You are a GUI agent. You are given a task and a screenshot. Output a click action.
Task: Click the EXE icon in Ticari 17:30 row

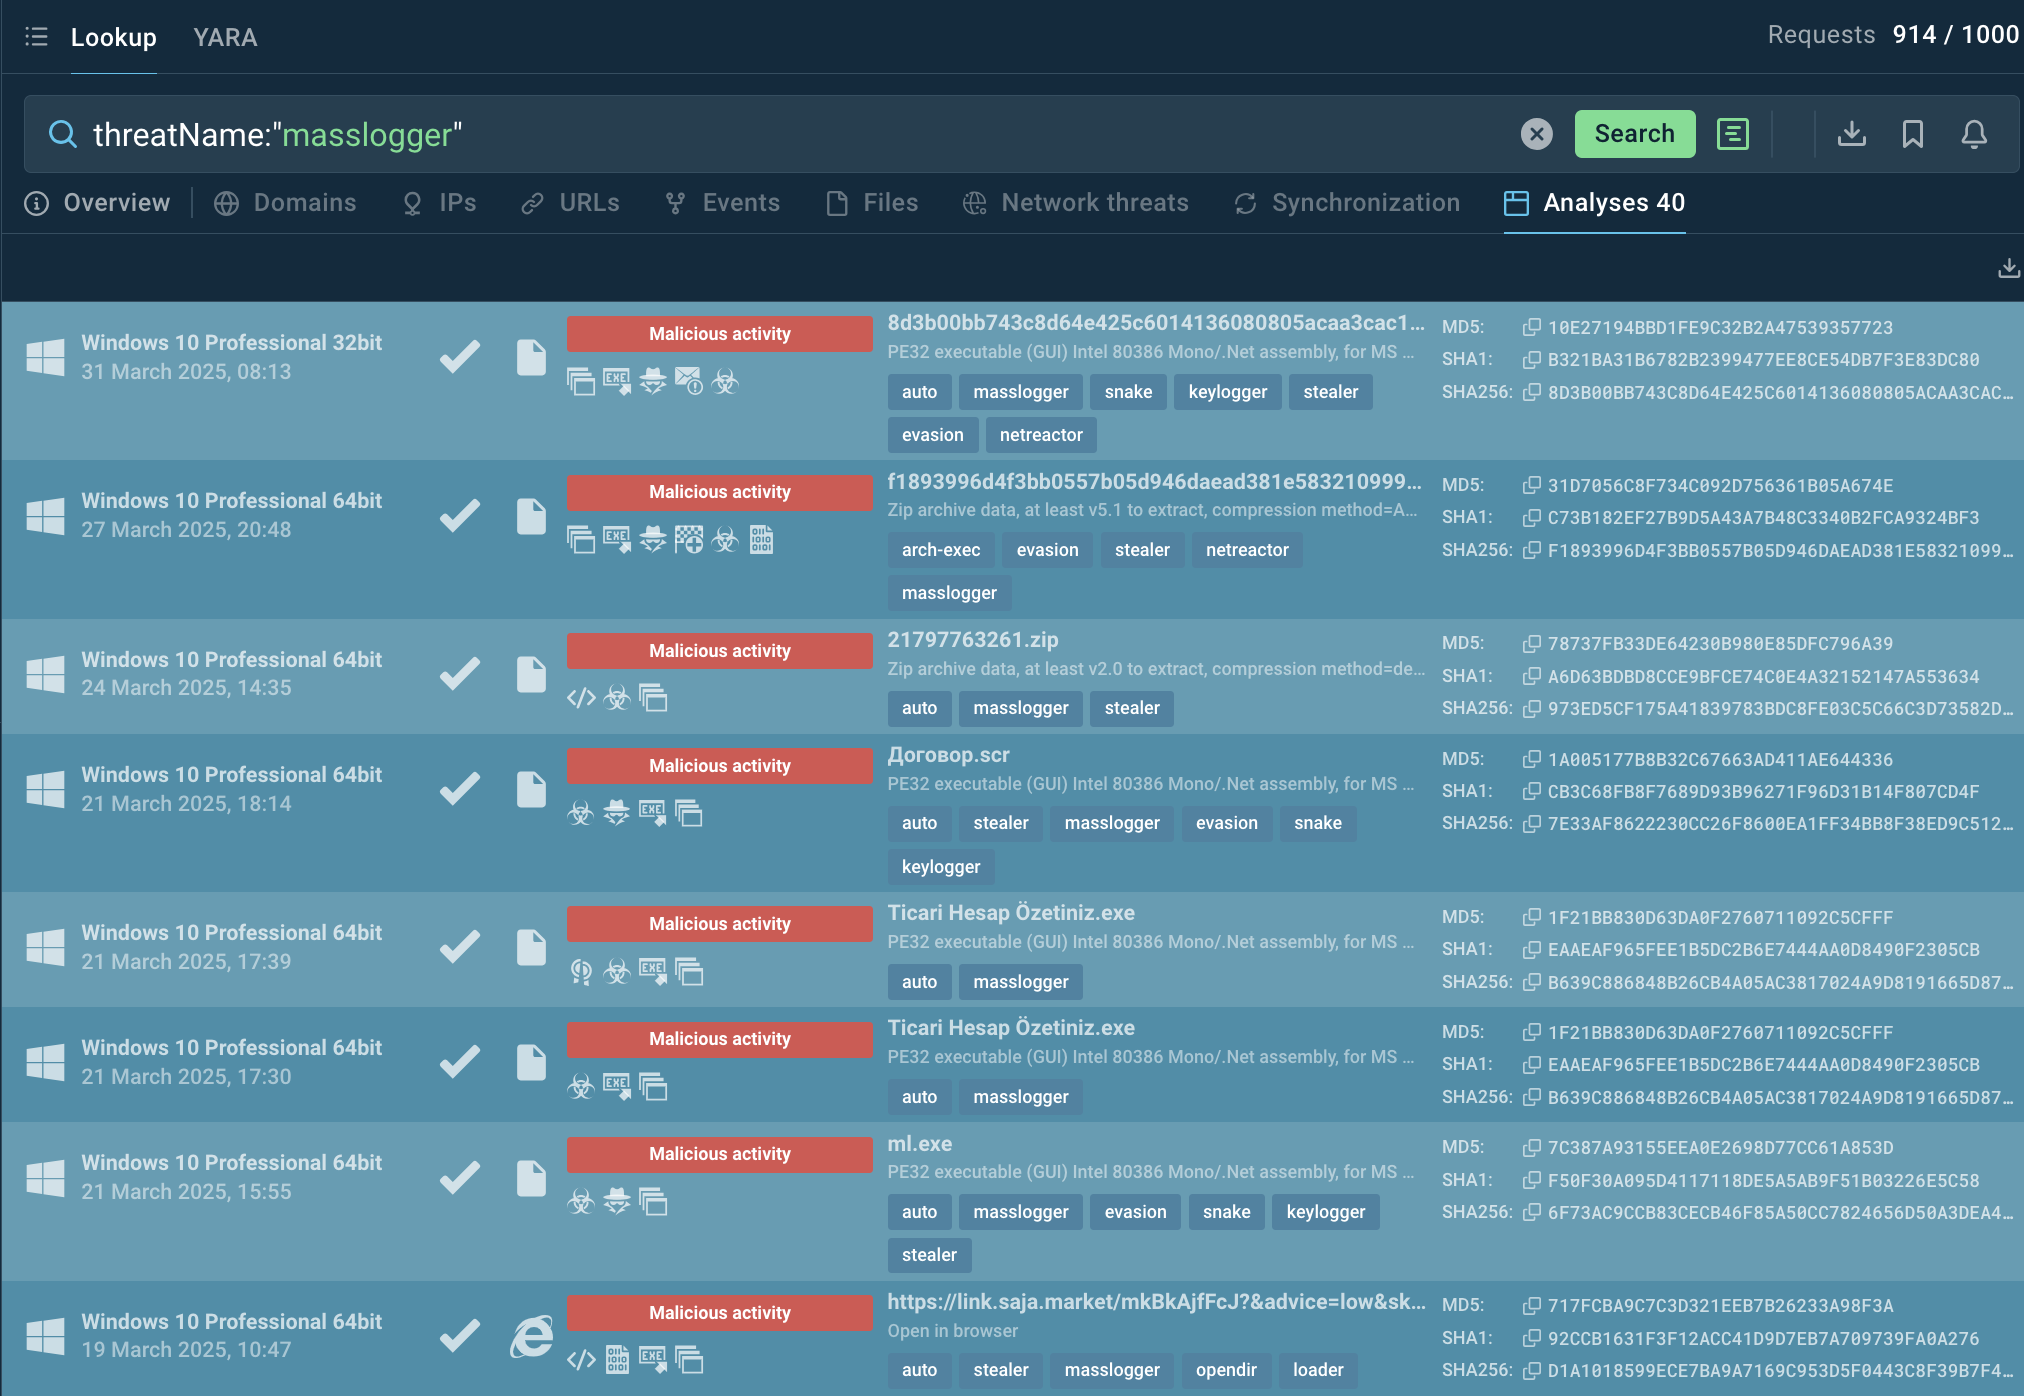617,1086
